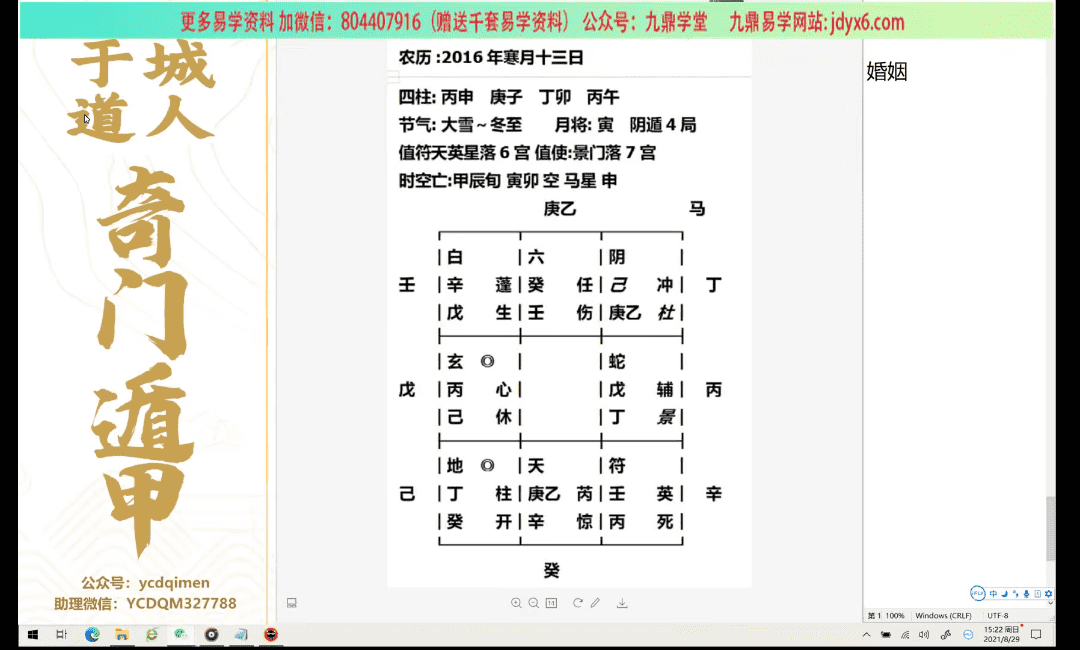Open the Windows Start menu

[x=31, y=634]
